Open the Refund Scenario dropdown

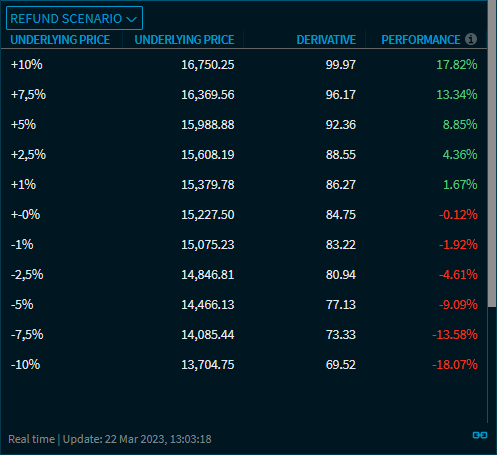(x=74, y=18)
